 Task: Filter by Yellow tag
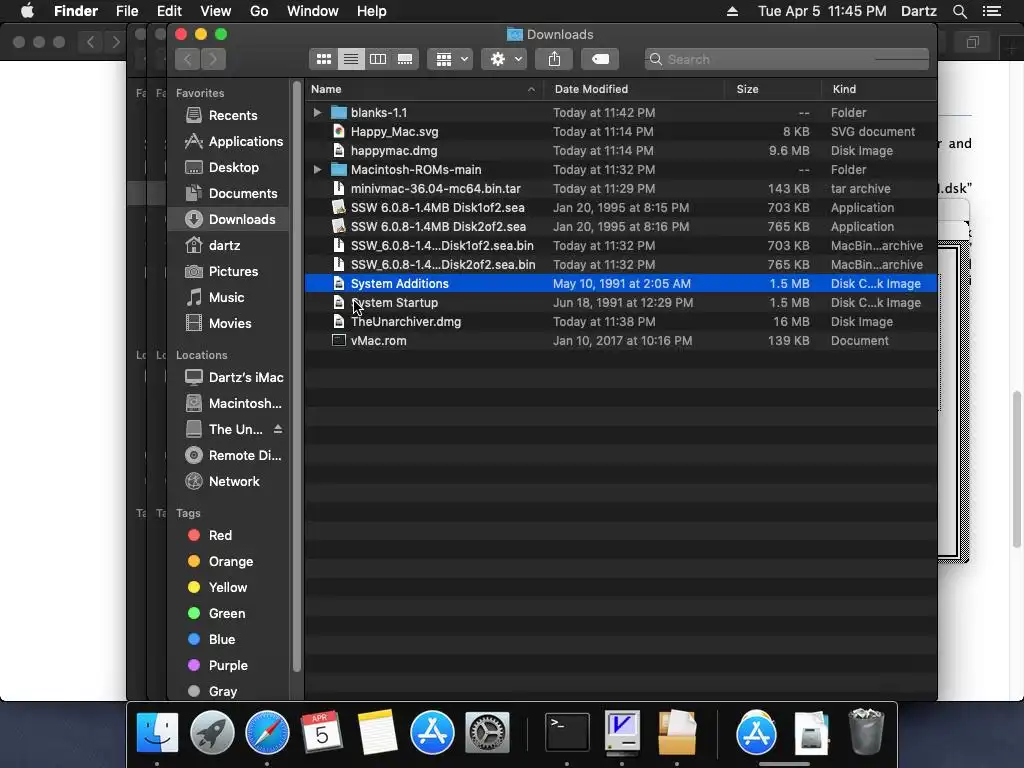229,587
